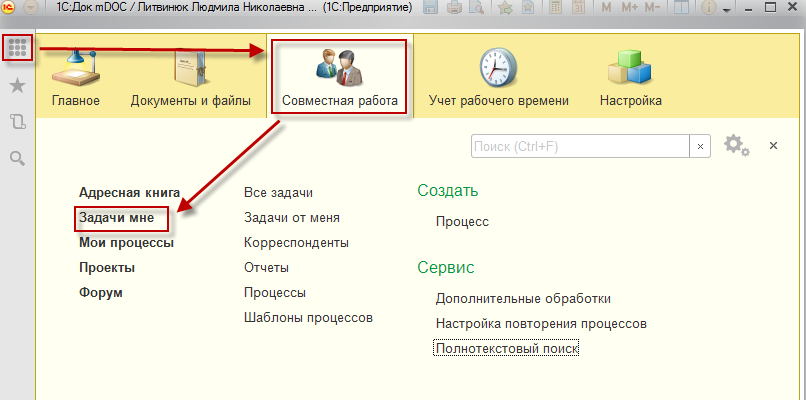The image size is (806, 400).
Task: Click the printer icon in title bar
Action: pyautogui.click(x=454, y=9)
